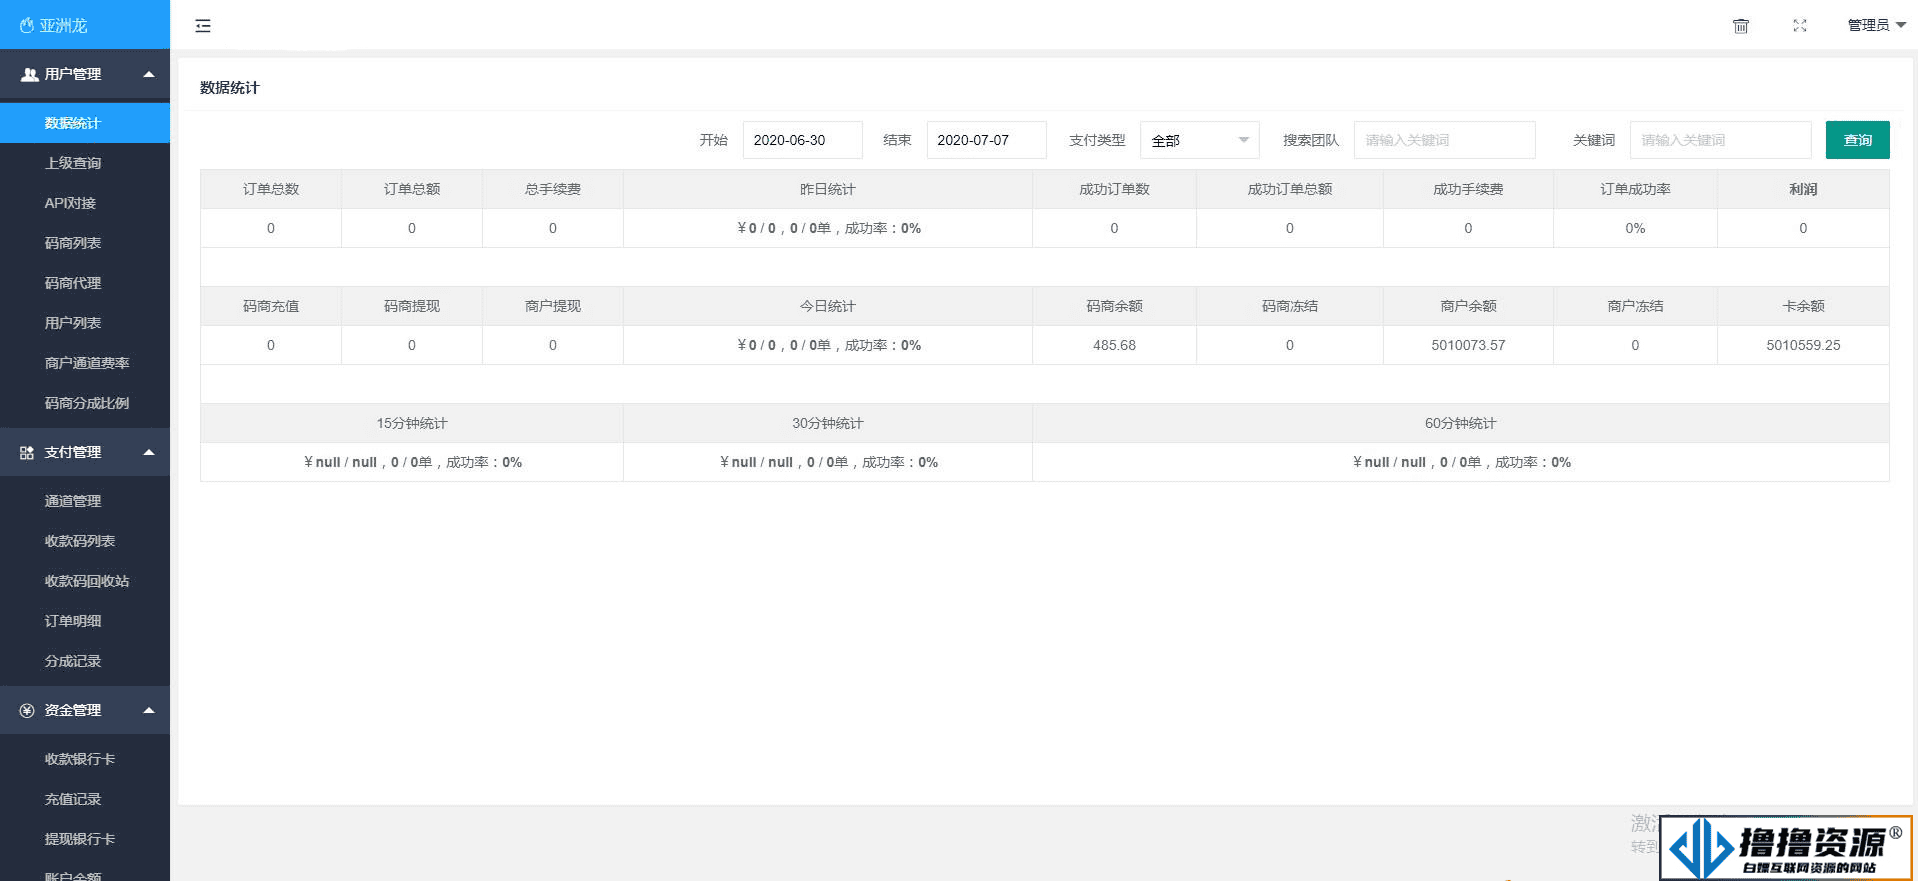Click the 订单成功率 value 0%
Screen dimensions: 1918x881
pos(1635,228)
